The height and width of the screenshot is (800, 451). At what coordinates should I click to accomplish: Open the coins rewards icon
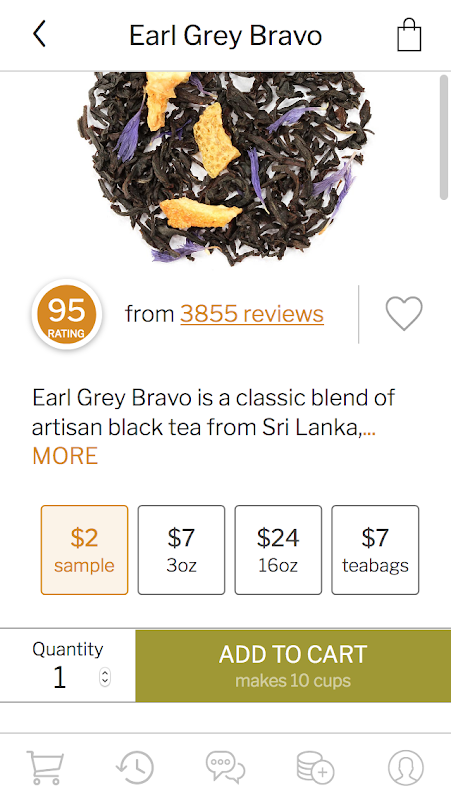pyautogui.click(x=316, y=767)
